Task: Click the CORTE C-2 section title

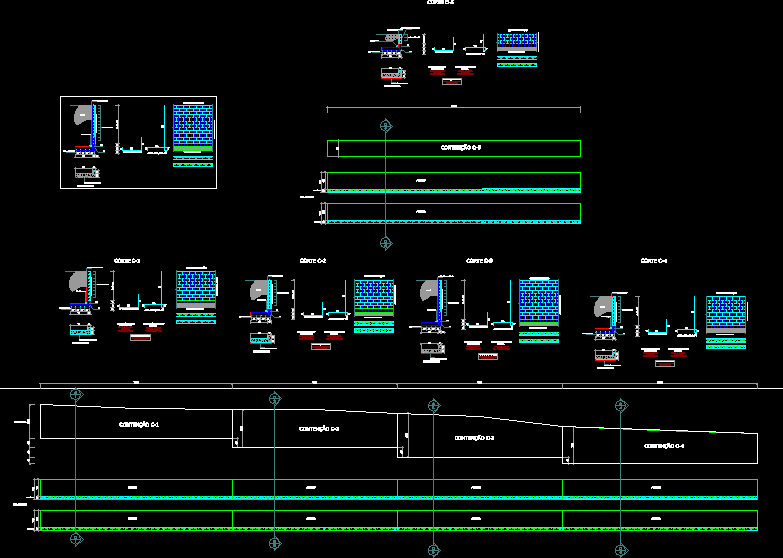Action: pos(313,261)
